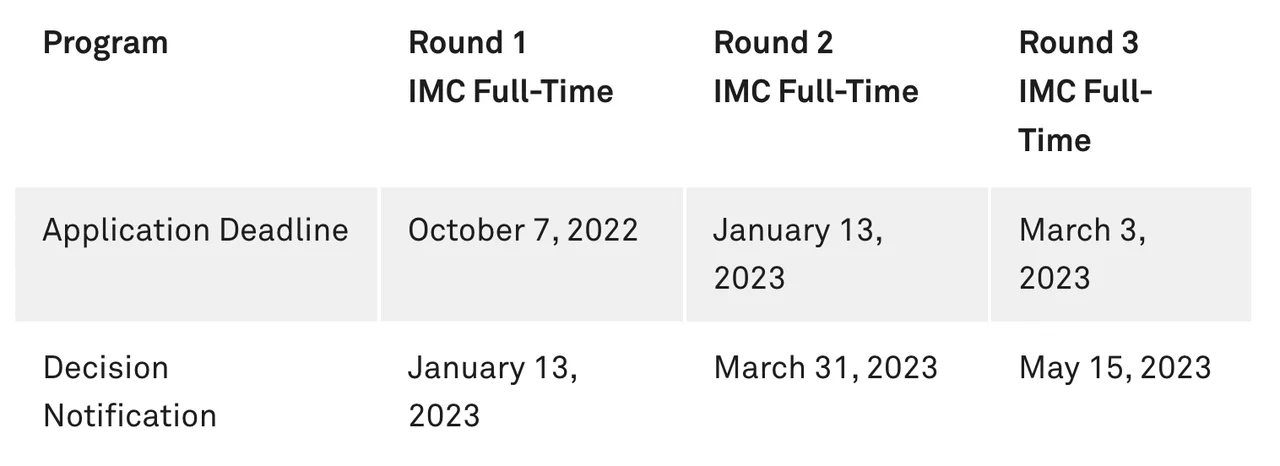Screen dimensions: 1280x466
Task: Click the word "Notification" in the row label
Action: [129, 415]
